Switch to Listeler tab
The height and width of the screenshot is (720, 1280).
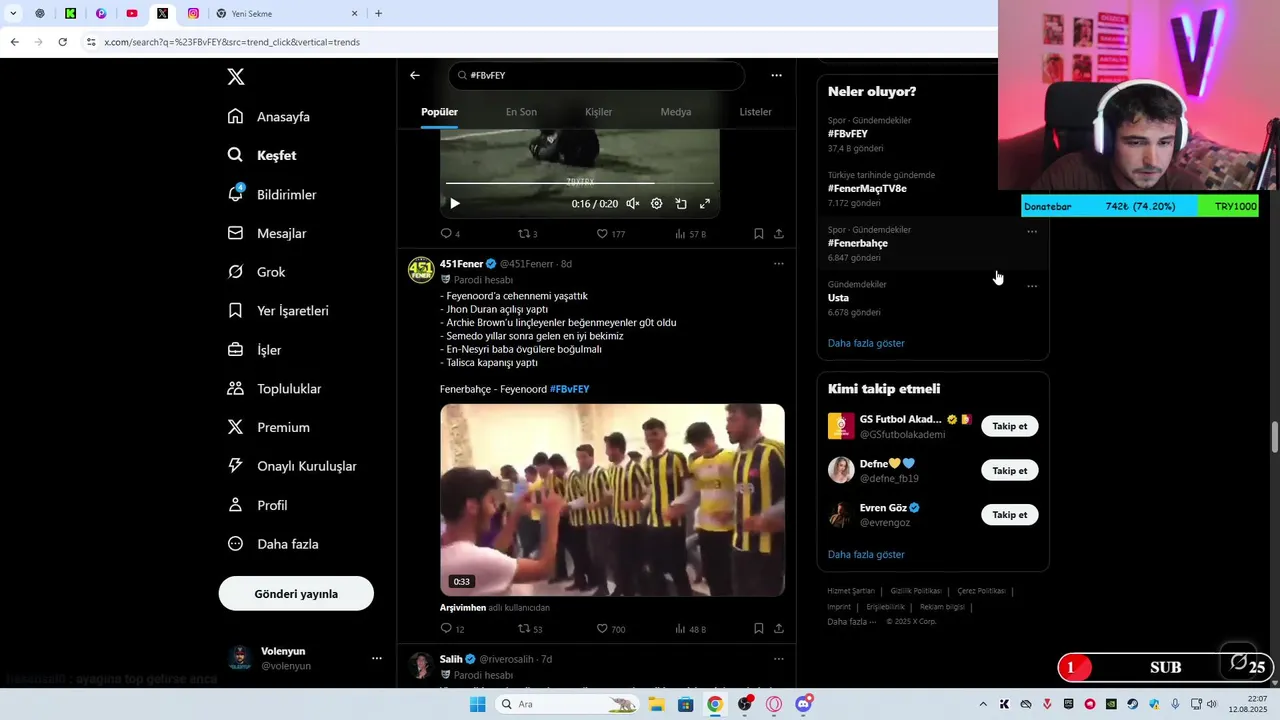755,112
